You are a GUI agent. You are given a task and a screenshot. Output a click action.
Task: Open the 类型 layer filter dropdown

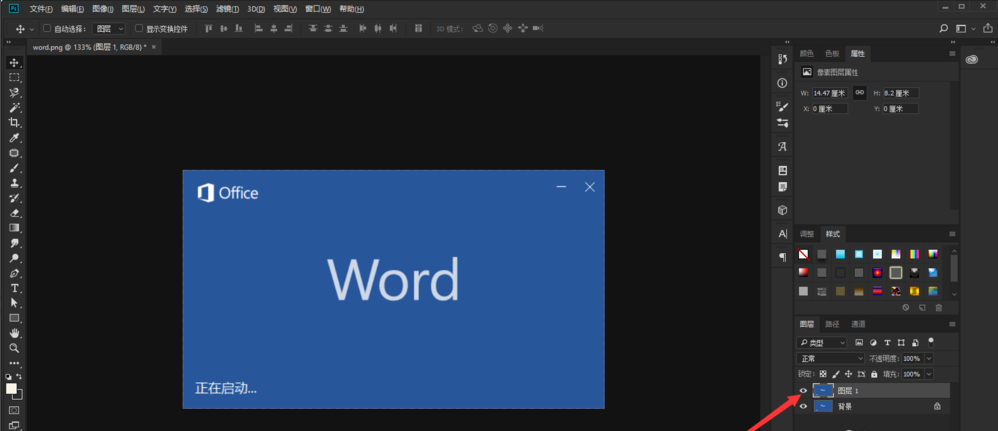[822, 342]
